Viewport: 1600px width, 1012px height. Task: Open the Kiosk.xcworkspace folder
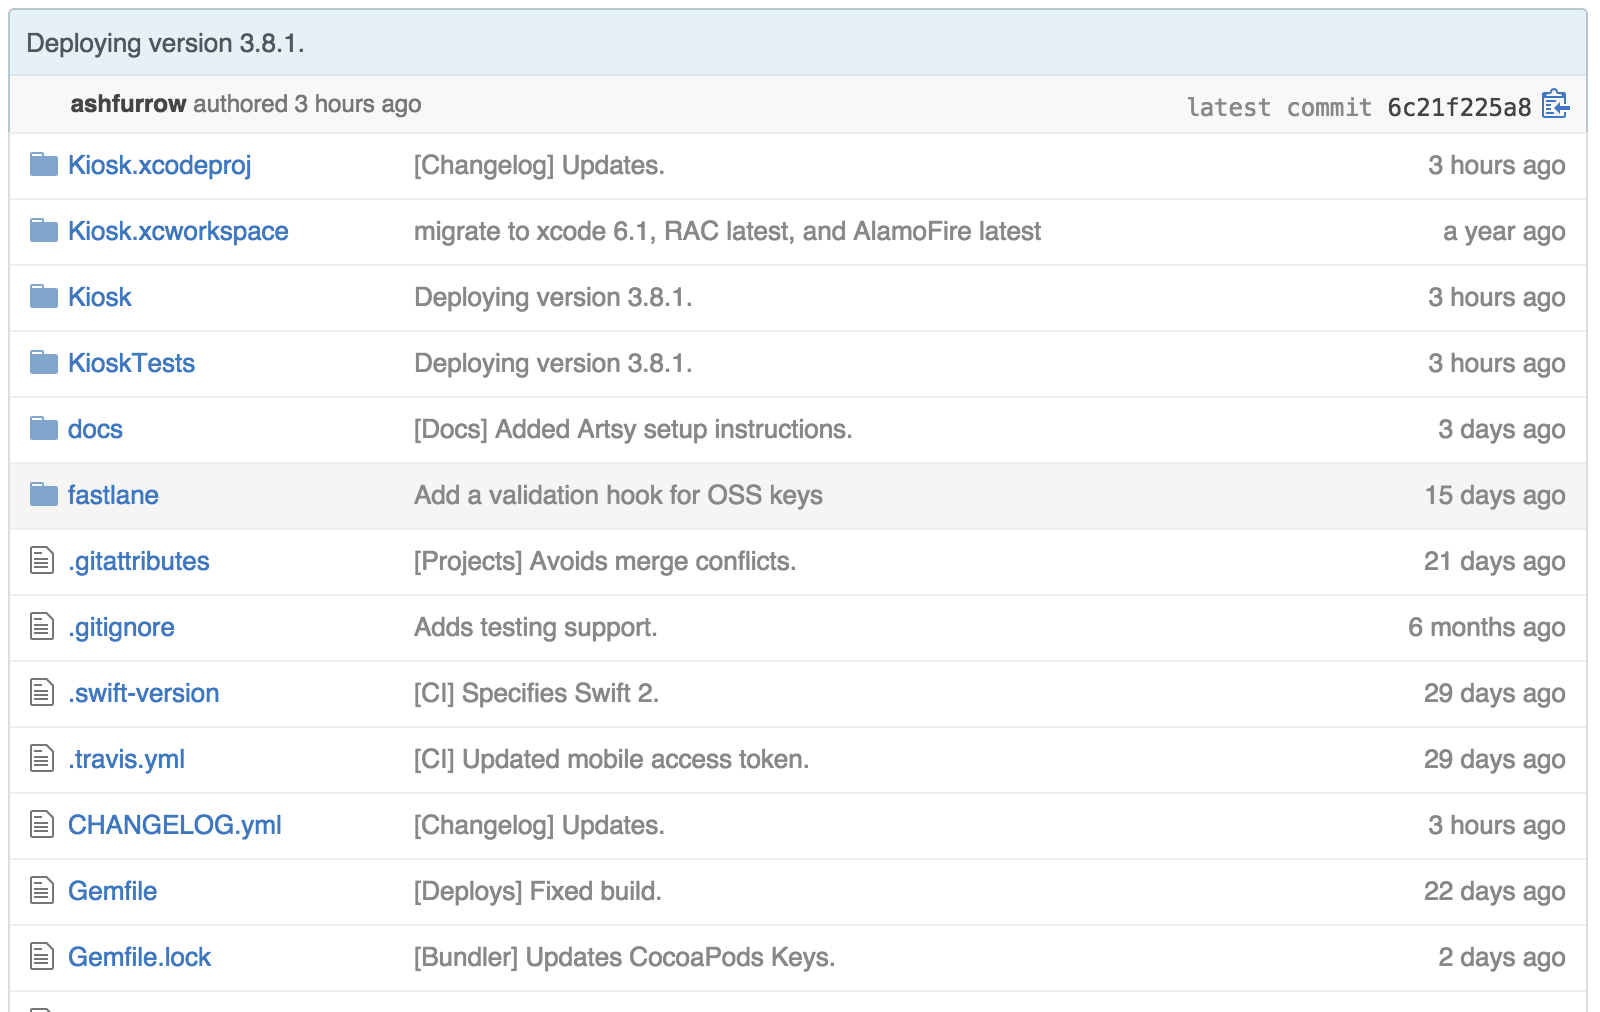(177, 231)
